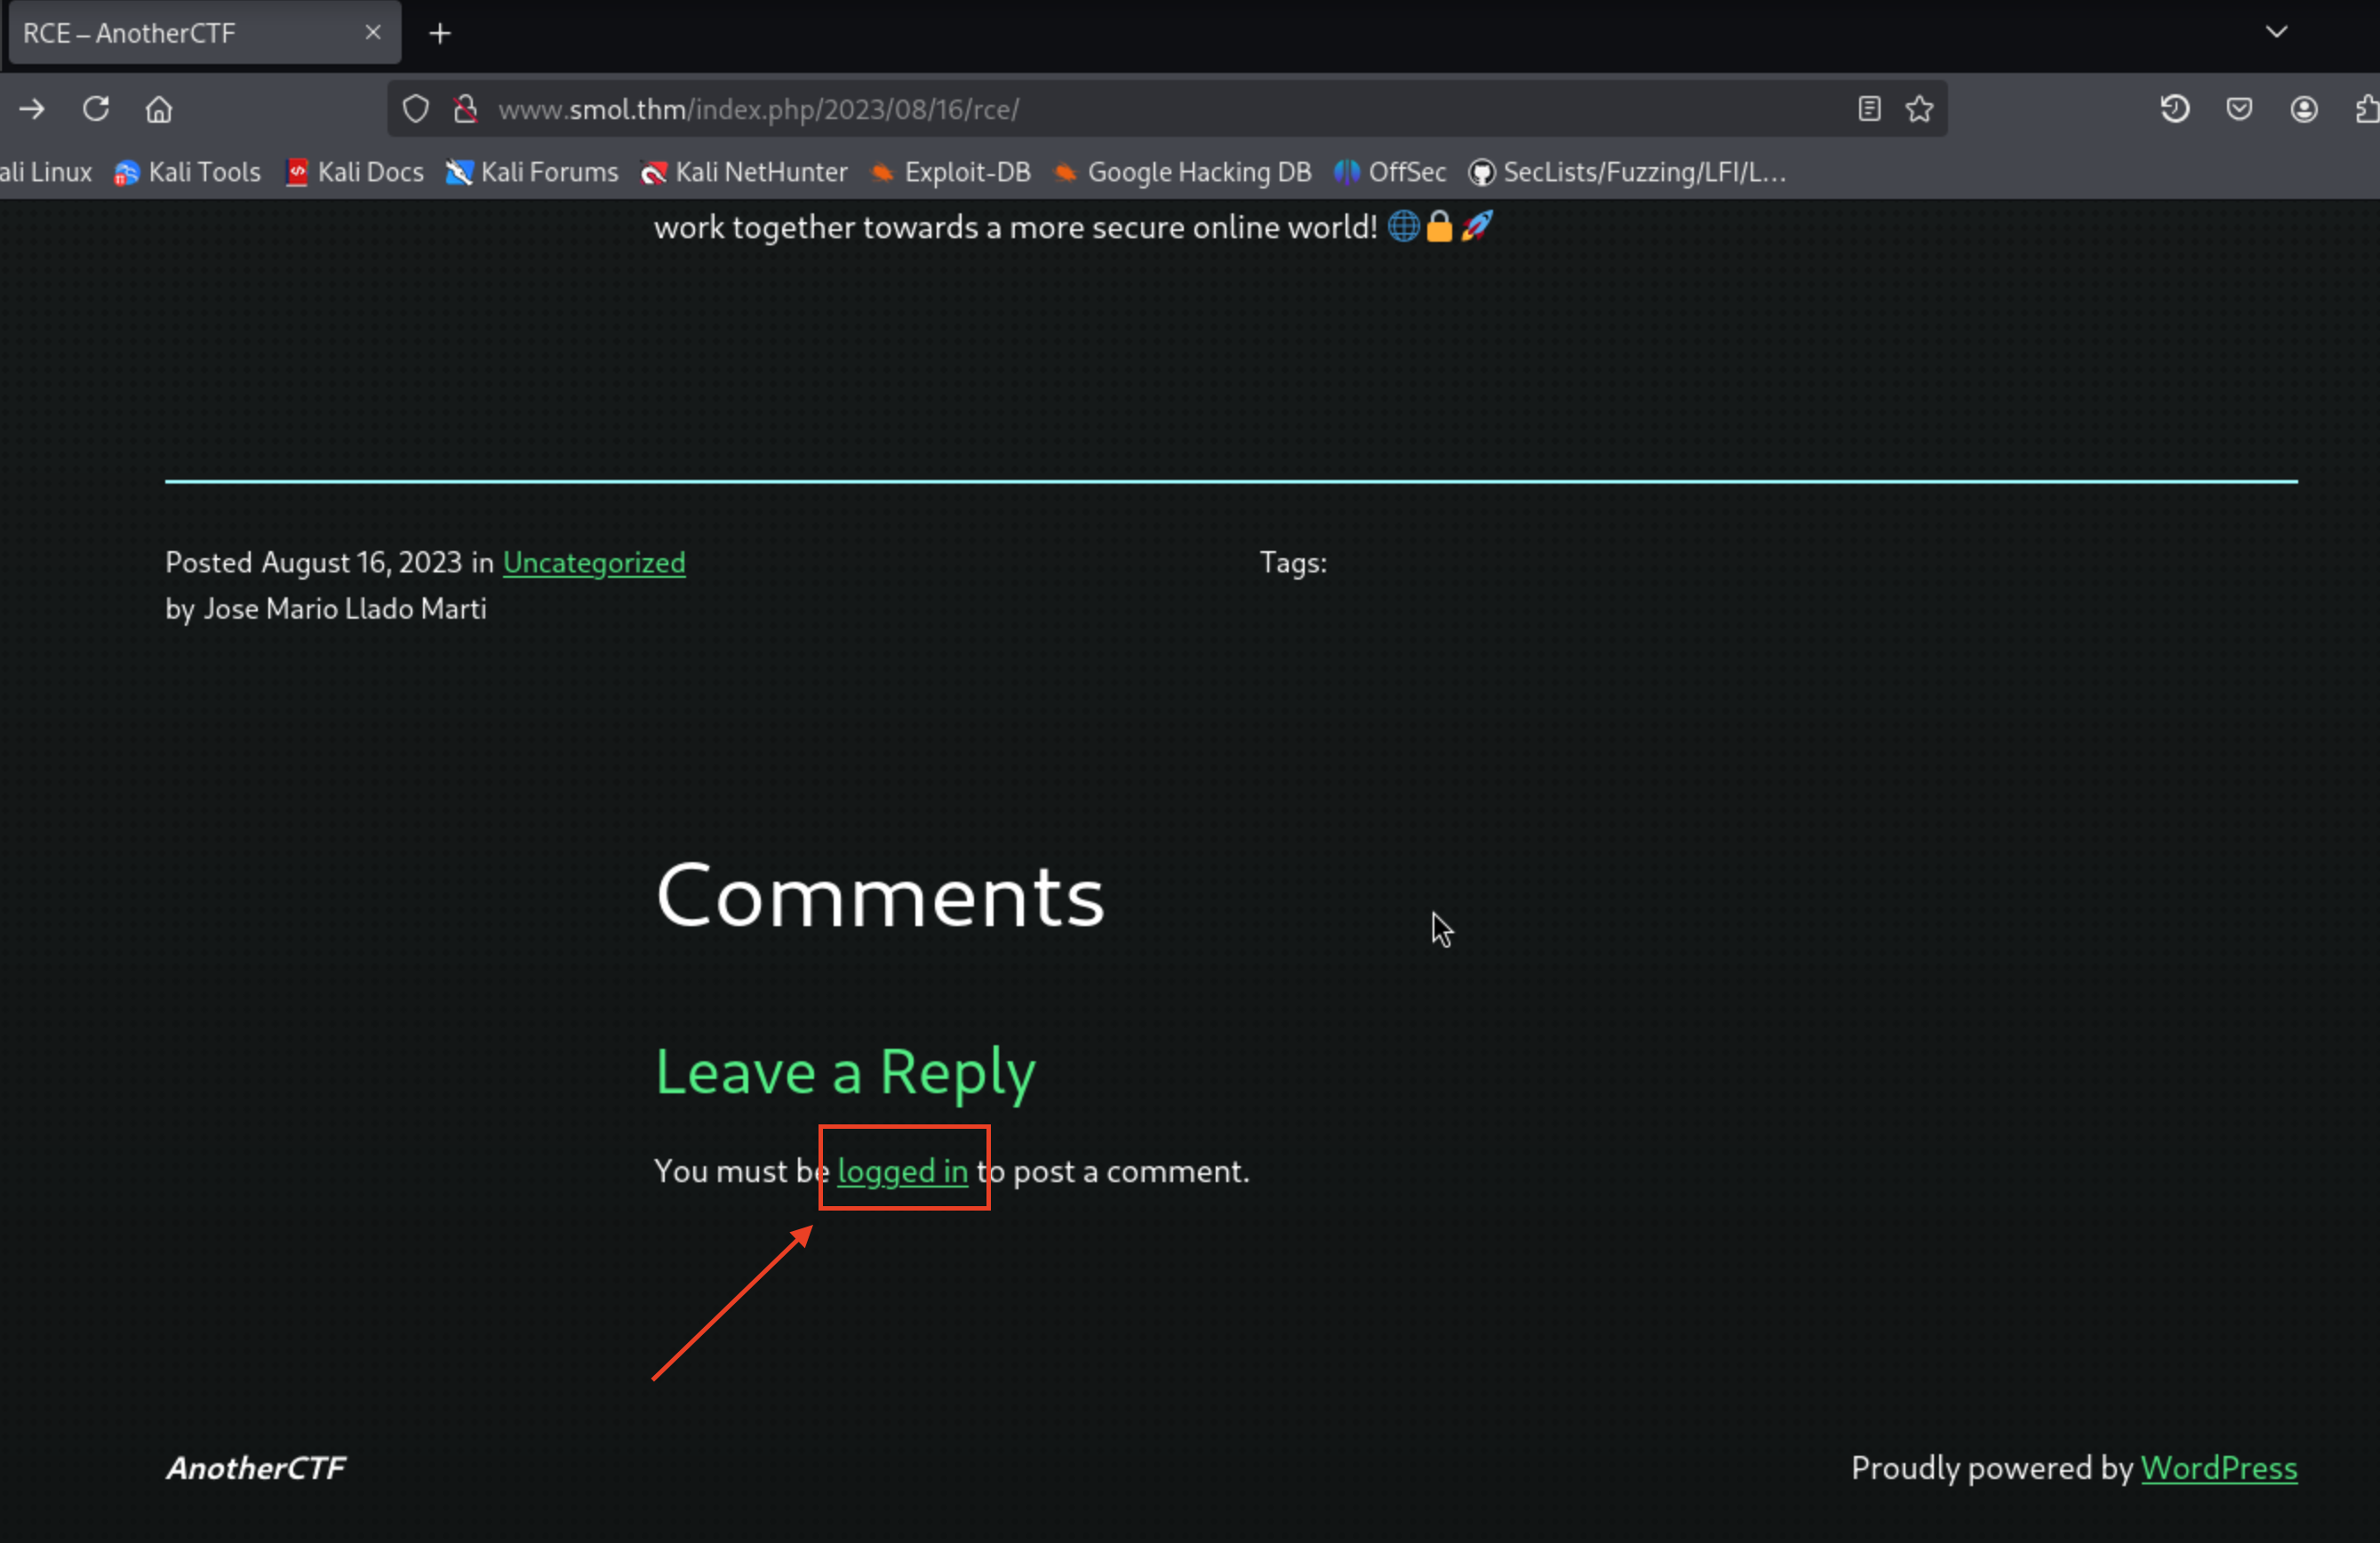This screenshot has height=1543, width=2380.
Task: Open the Exploit-DB bookmark
Action: tap(951, 173)
